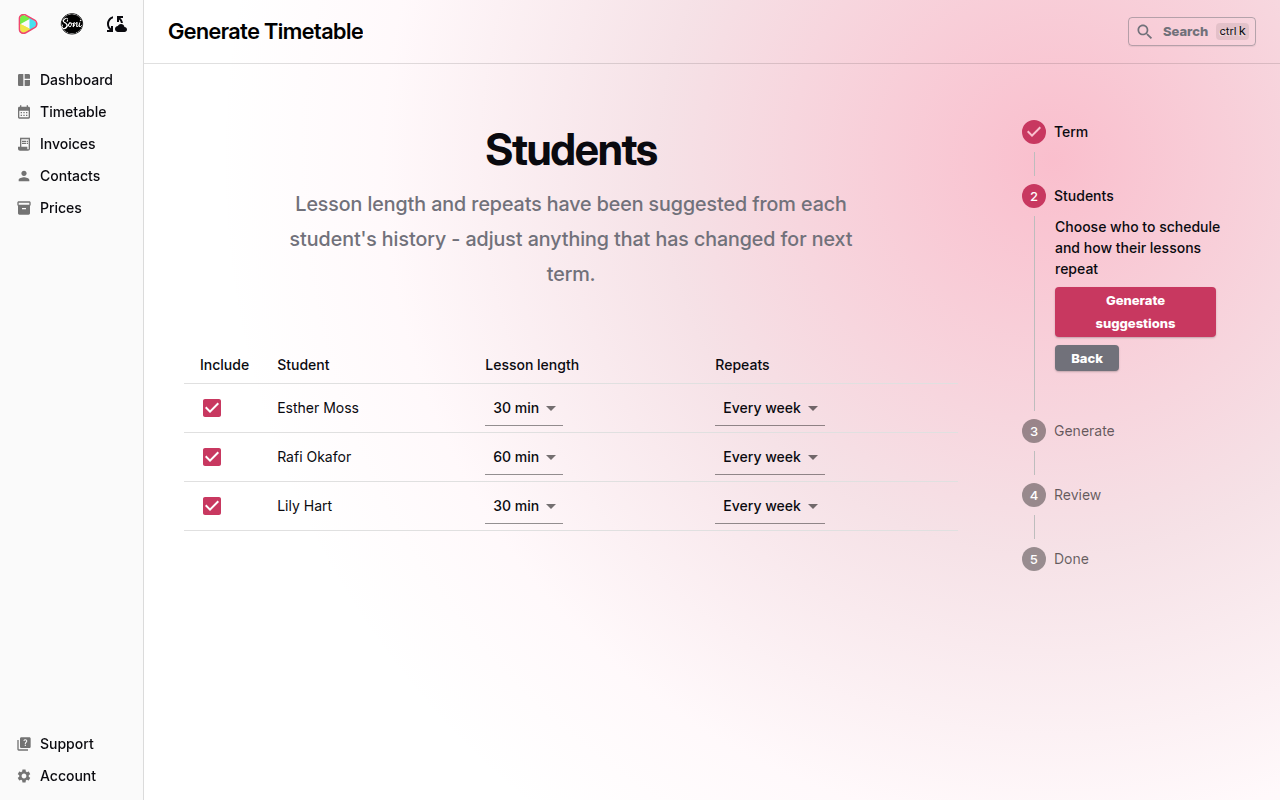Click the colorful app logo icon
The height and width of the screenshot is (800, 1280).
coord(28,24)
